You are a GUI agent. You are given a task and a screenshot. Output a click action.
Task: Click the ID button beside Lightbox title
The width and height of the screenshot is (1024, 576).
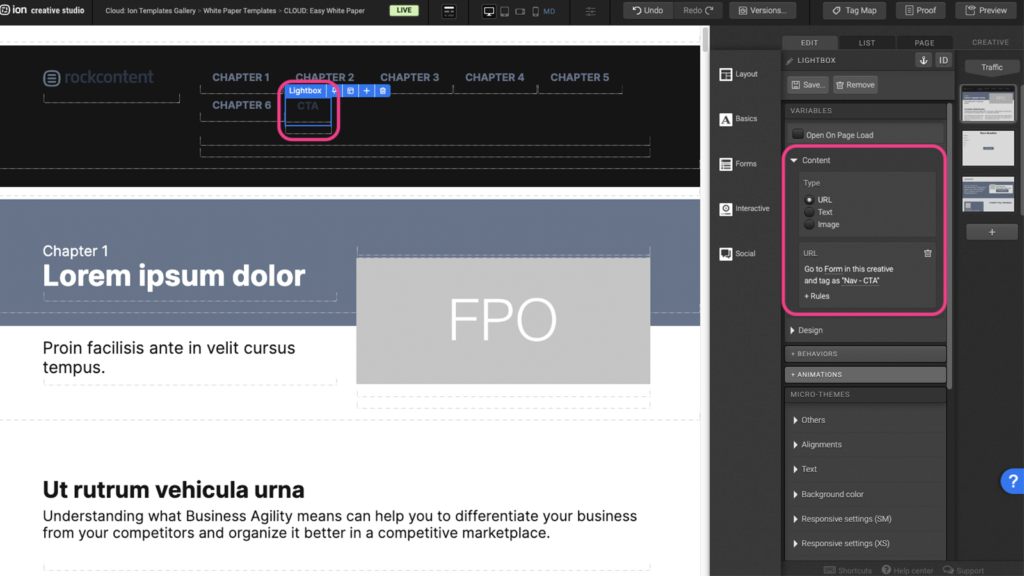pos(942,61)
